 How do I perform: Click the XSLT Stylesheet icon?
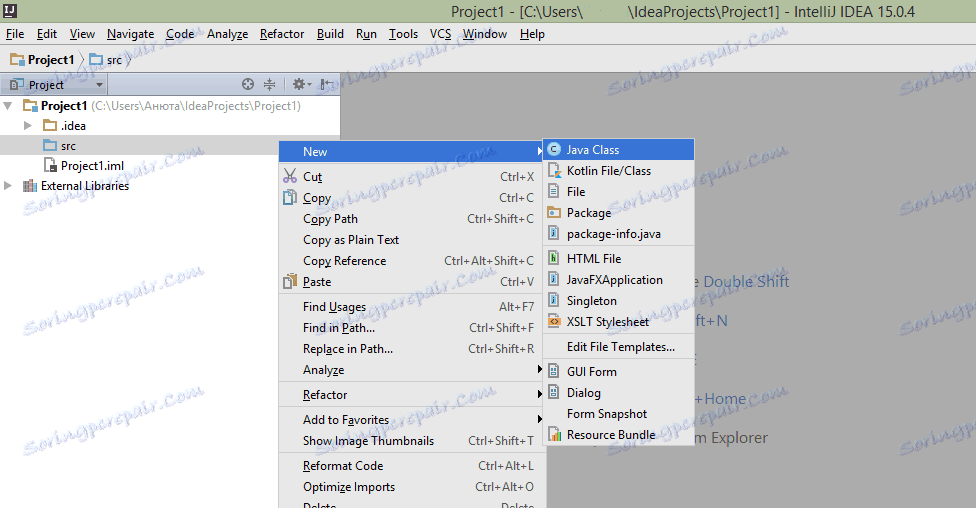pyautogui.click(x=553, y=321)
